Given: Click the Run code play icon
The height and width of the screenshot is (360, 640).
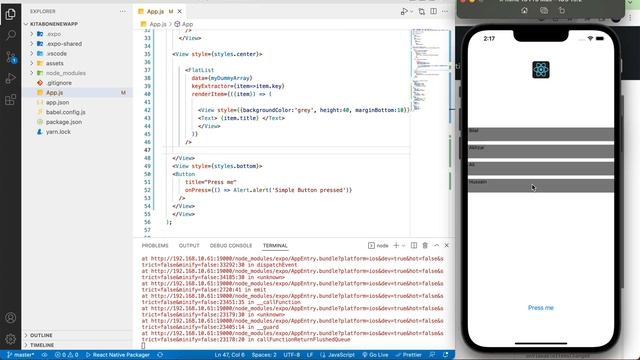Looking at the screenshot, I should click(404, 11).
